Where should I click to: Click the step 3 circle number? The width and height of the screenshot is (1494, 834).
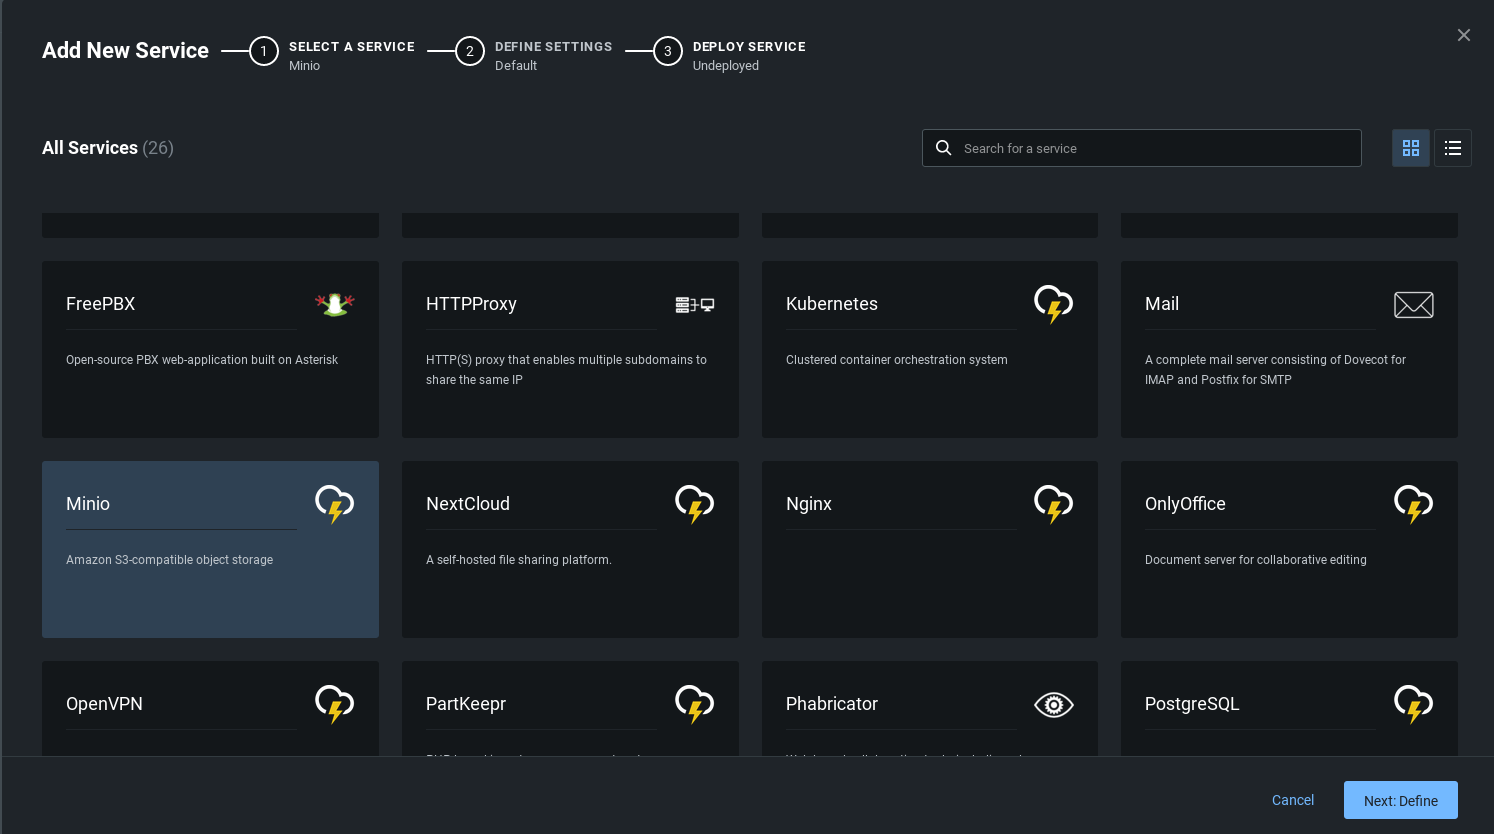click(668, 51)
